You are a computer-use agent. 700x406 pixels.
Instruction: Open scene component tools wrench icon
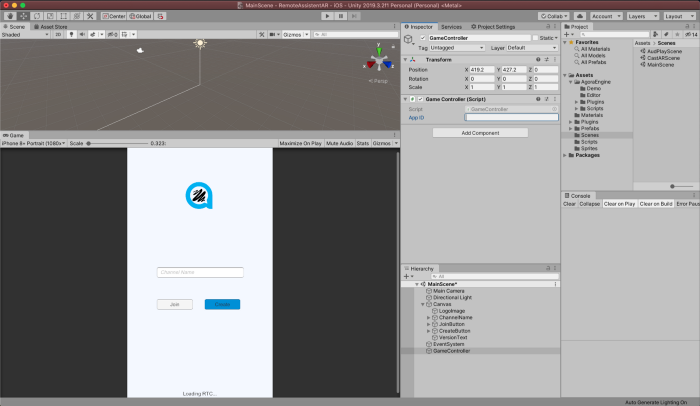coord(262,34)
